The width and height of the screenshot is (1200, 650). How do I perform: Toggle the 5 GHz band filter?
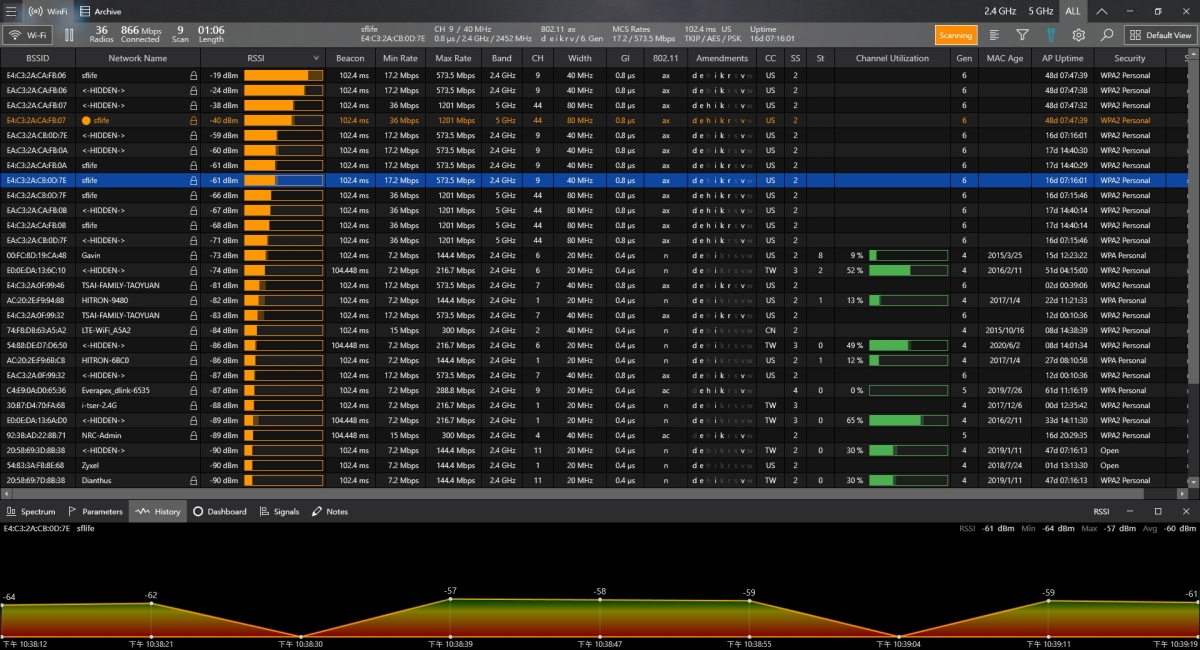pos(1040,11)
